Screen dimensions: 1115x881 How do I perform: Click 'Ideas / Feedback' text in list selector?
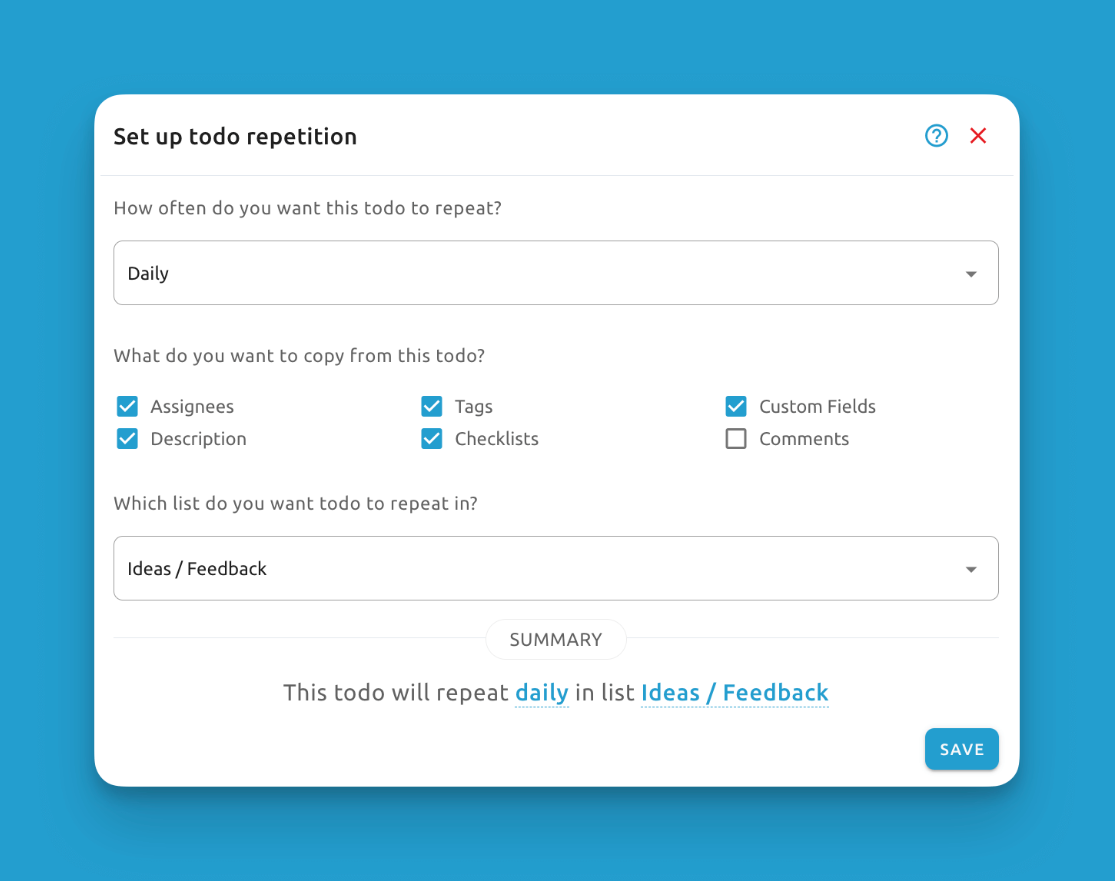197,569
